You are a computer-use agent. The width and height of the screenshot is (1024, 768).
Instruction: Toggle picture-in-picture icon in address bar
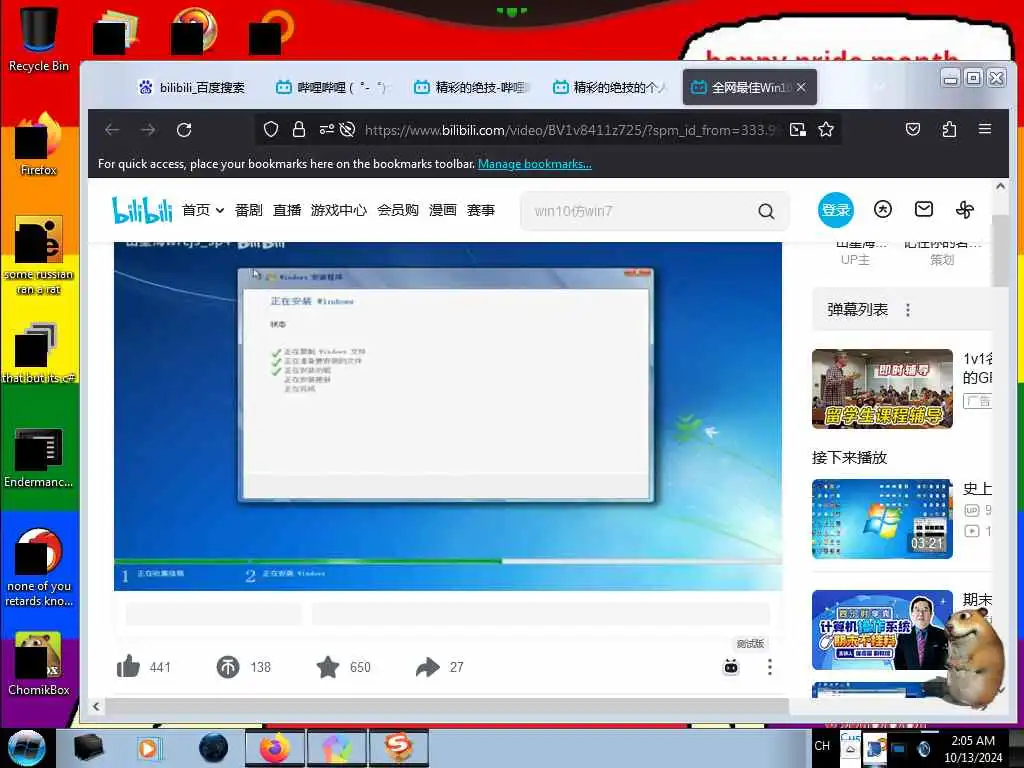click(x=798, y=129)
